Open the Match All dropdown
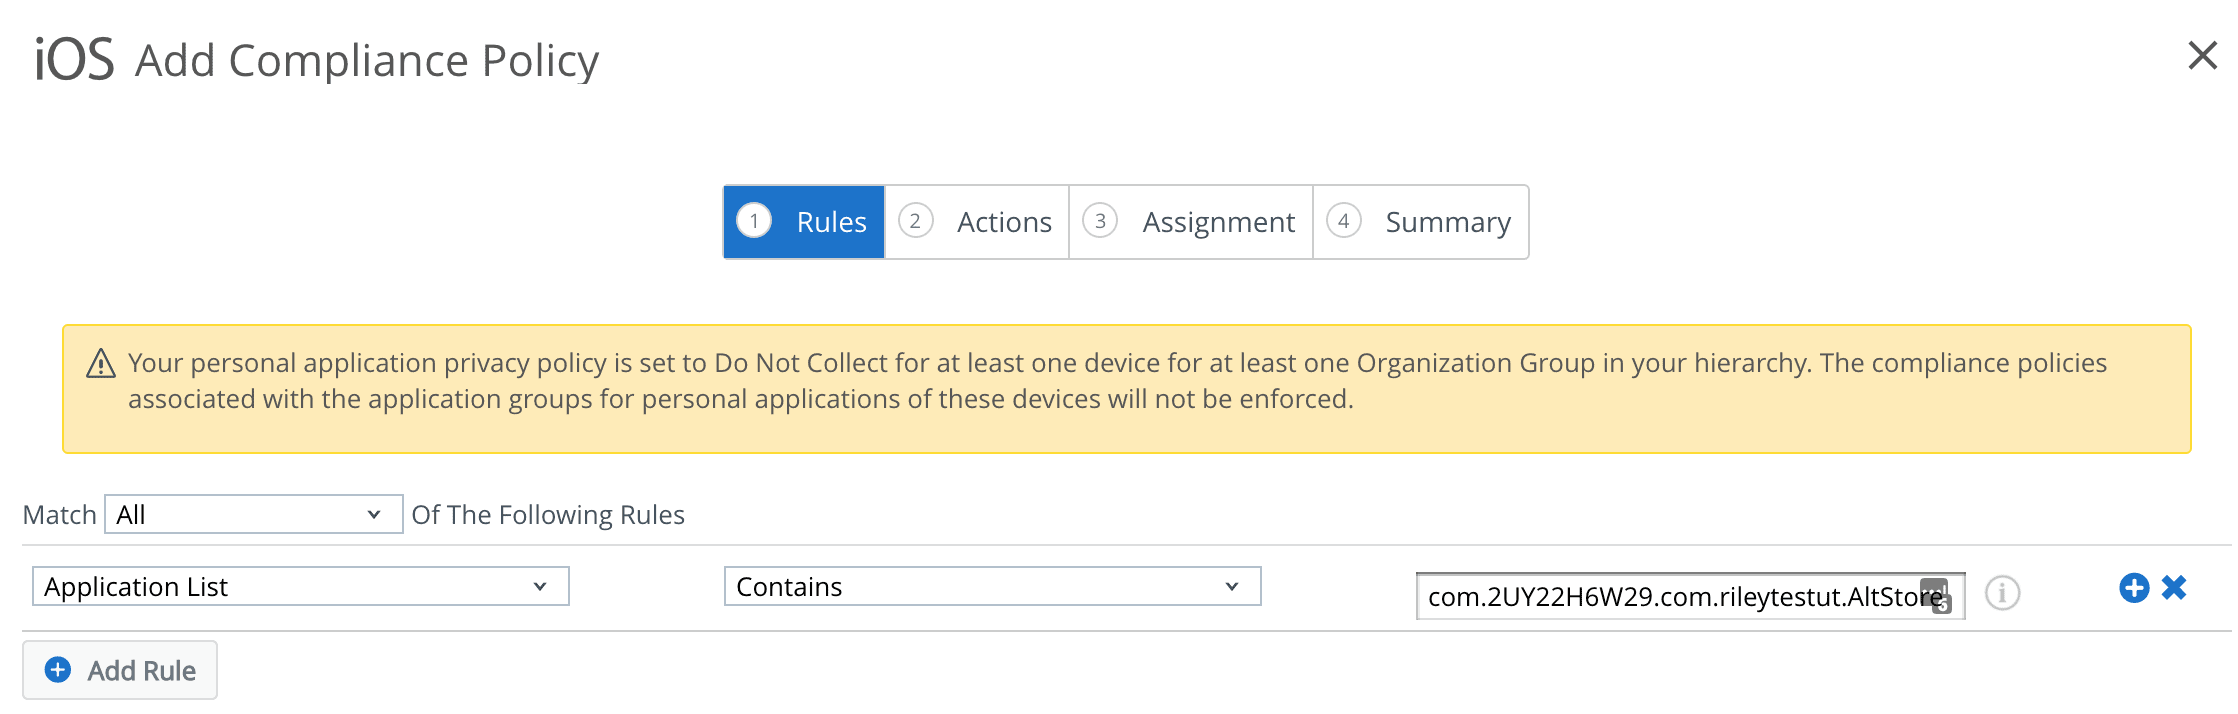2238x714 pixels. coord(253,514)
